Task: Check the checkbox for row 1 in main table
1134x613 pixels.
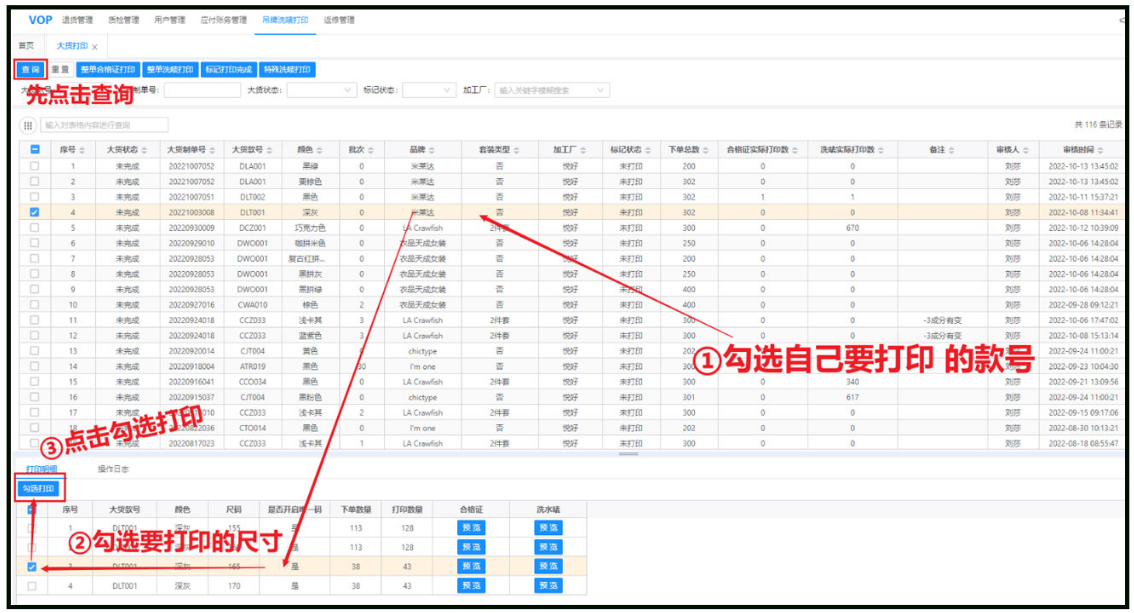Action: [x=35, y=166]
